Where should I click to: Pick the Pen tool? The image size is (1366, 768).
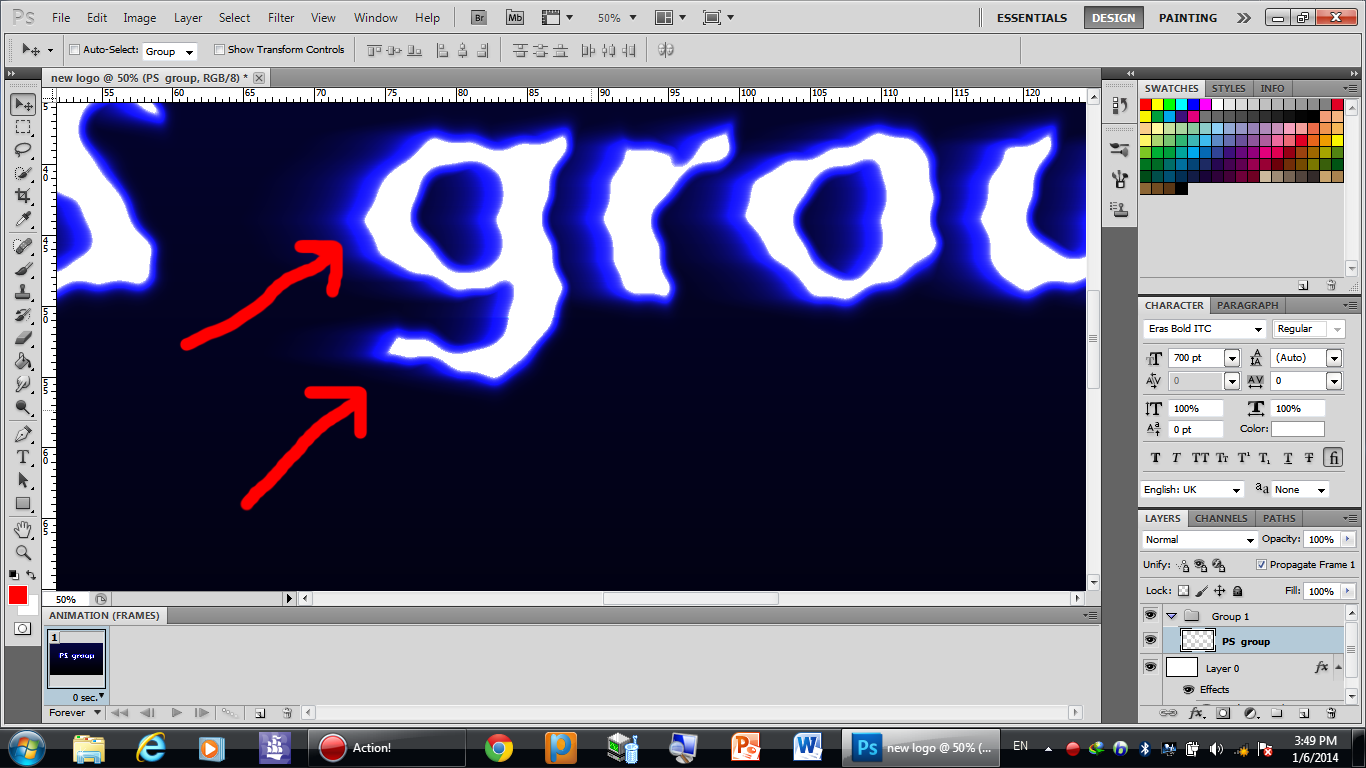click(23, 434)
